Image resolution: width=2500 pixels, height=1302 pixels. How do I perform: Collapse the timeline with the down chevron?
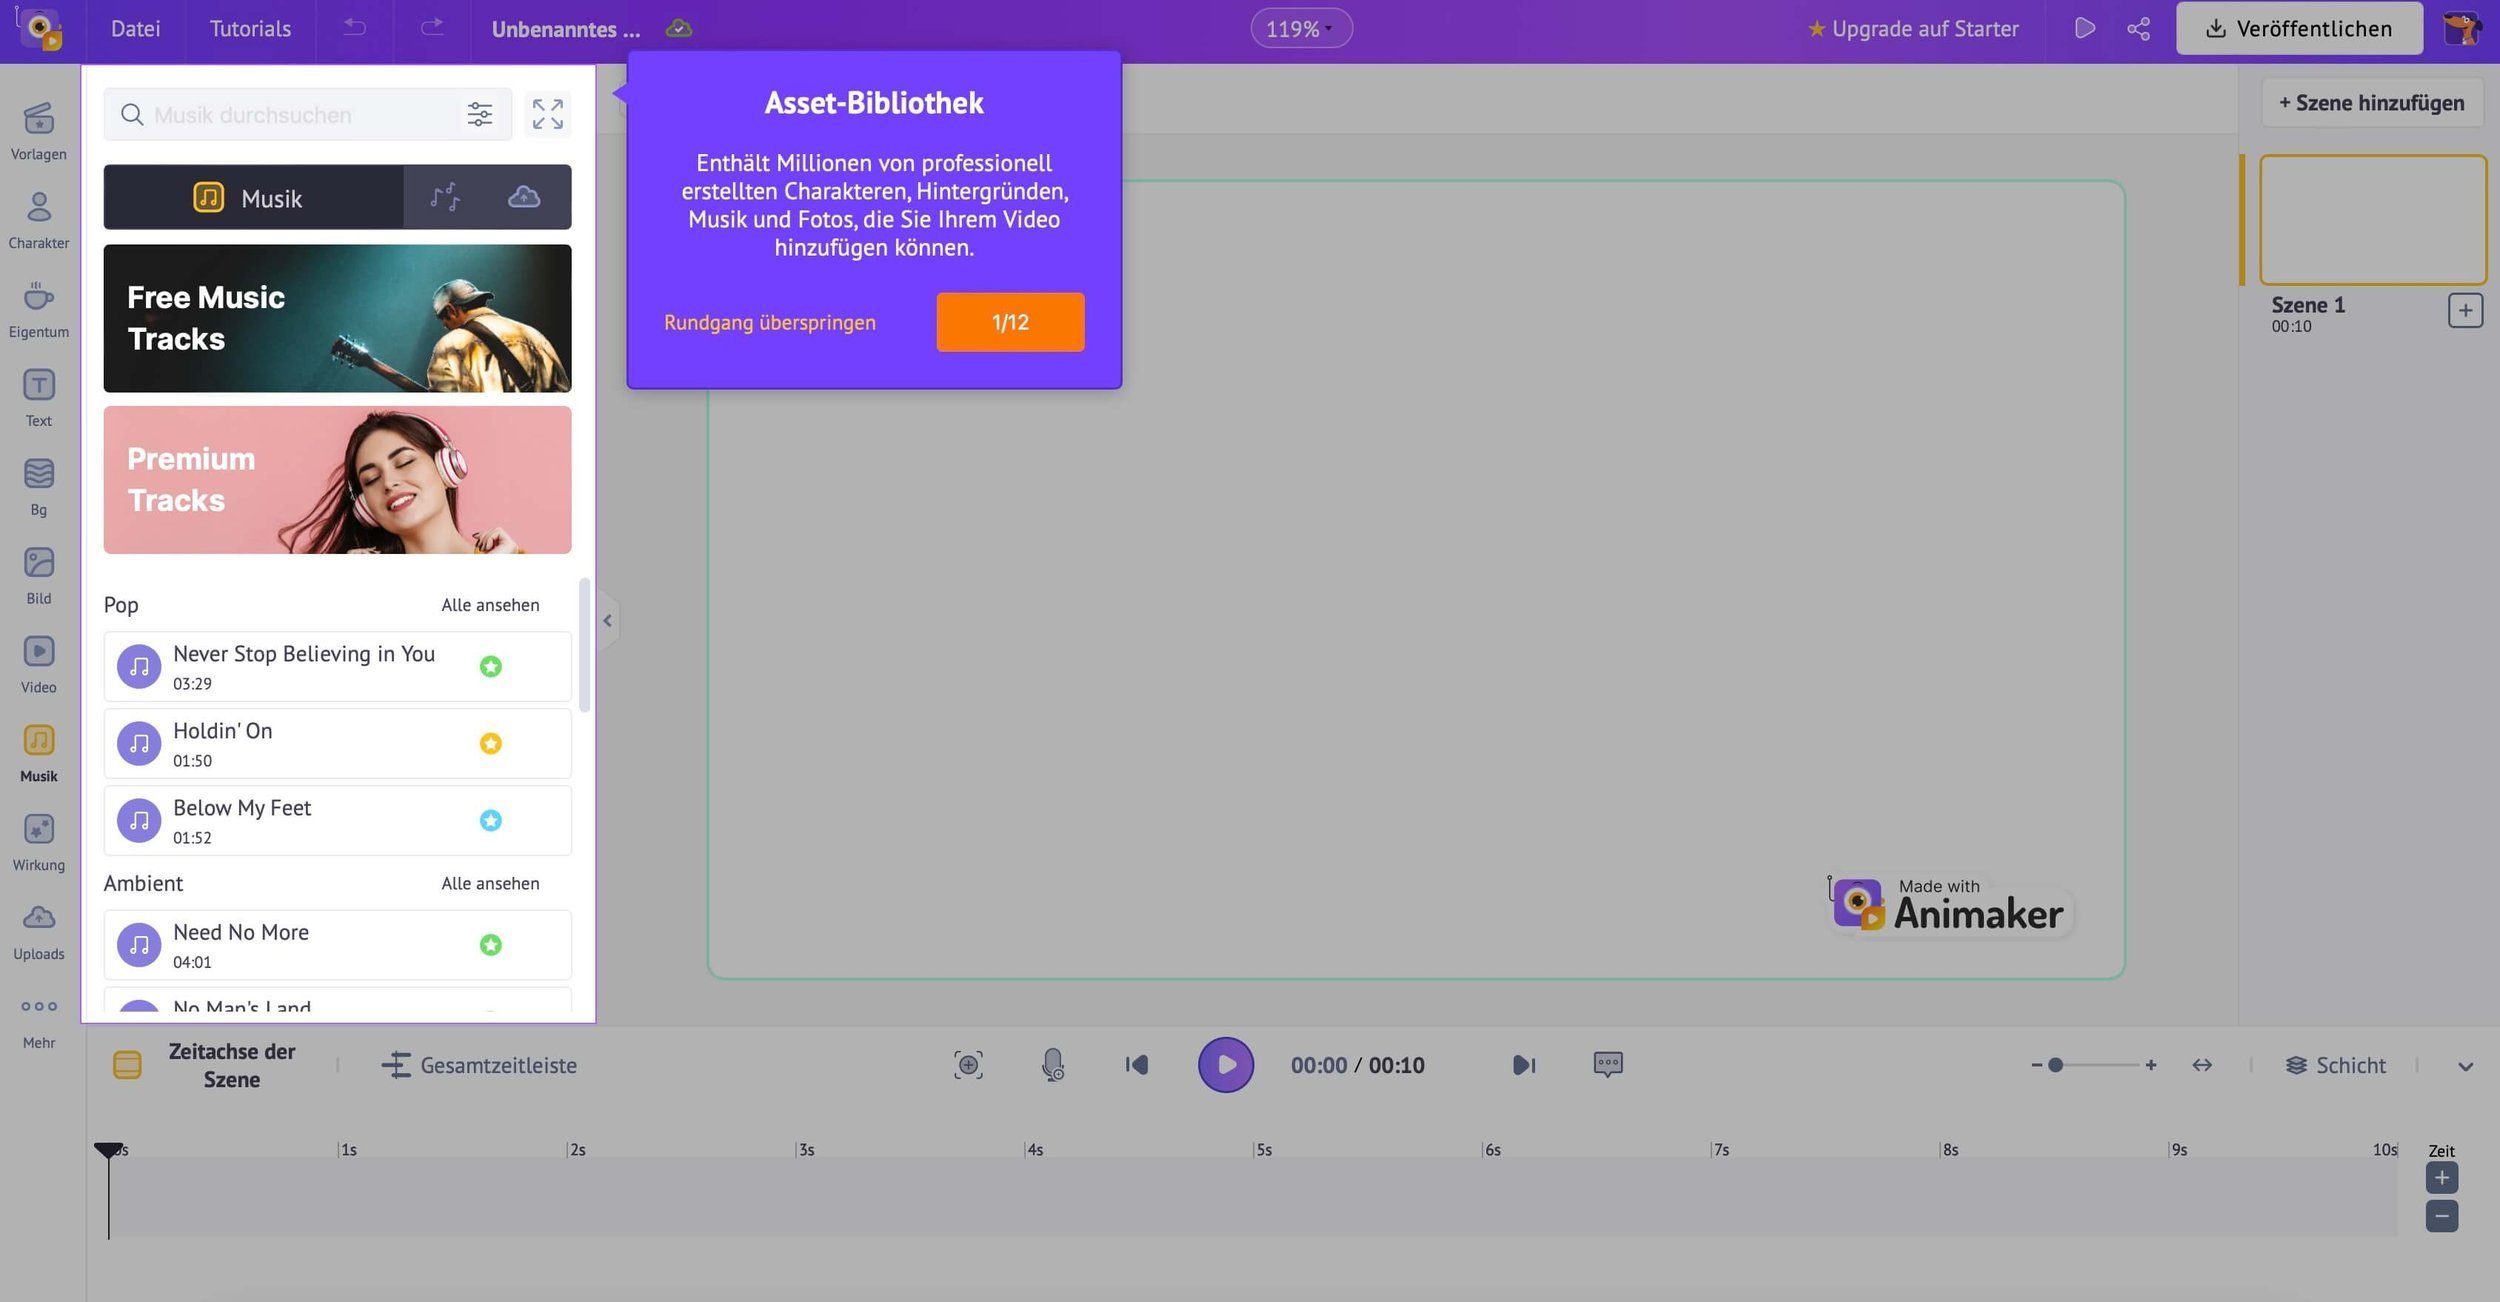point(2465,1067)
